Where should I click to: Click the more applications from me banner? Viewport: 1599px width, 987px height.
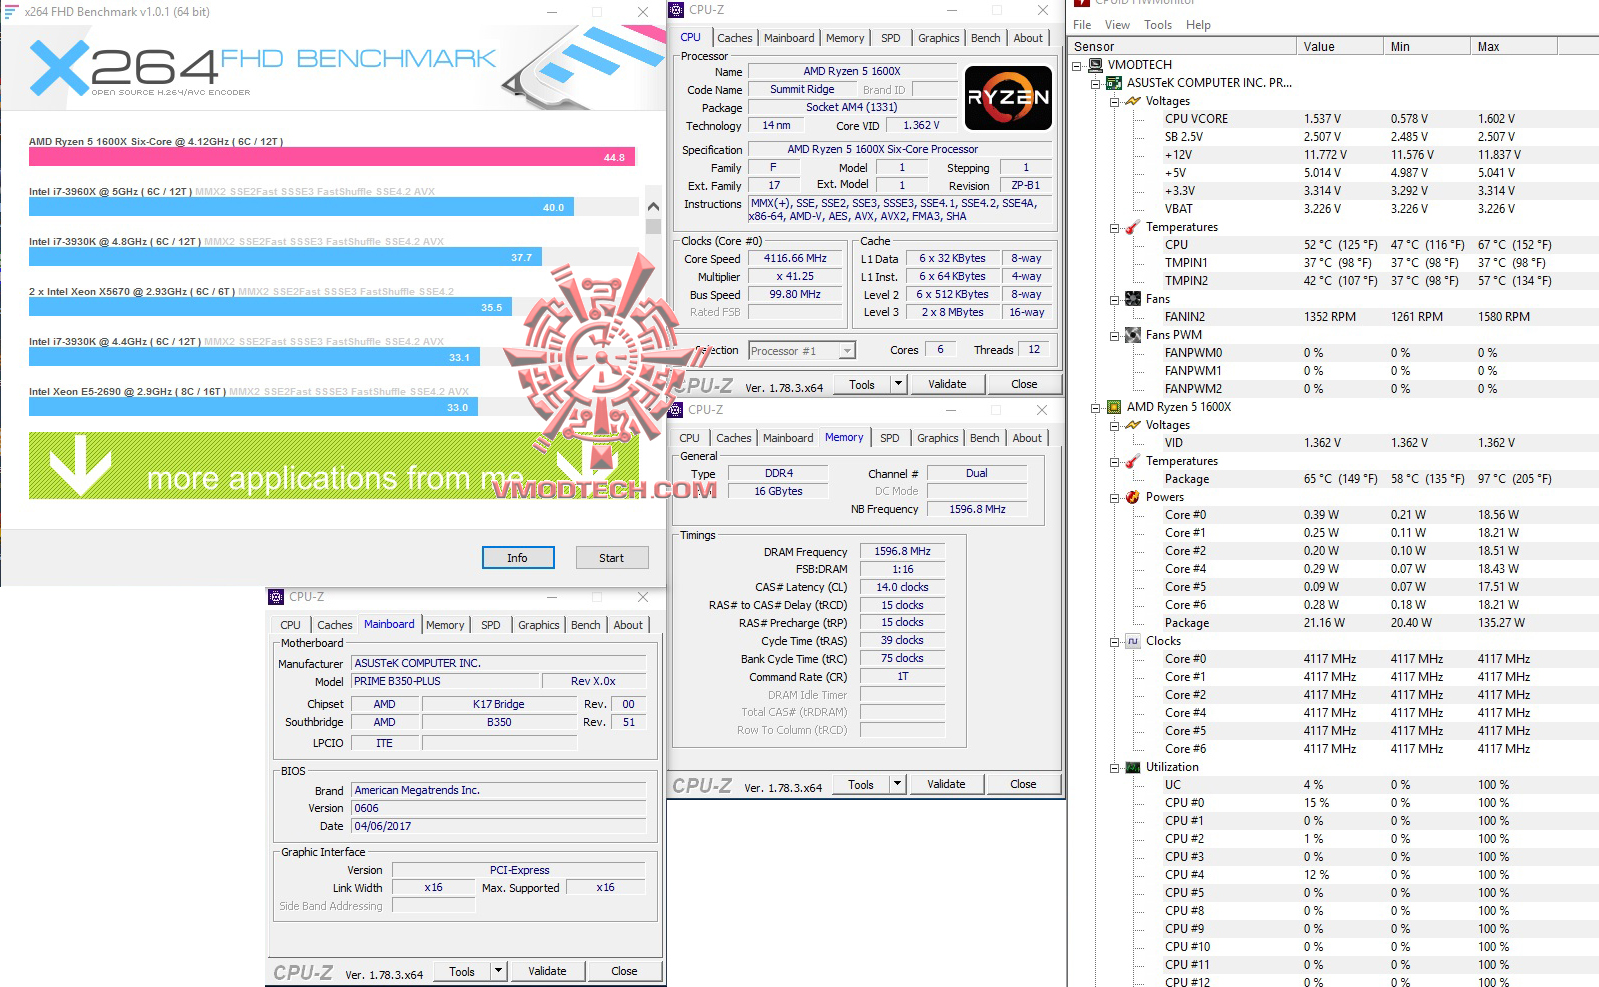(334, 465)
